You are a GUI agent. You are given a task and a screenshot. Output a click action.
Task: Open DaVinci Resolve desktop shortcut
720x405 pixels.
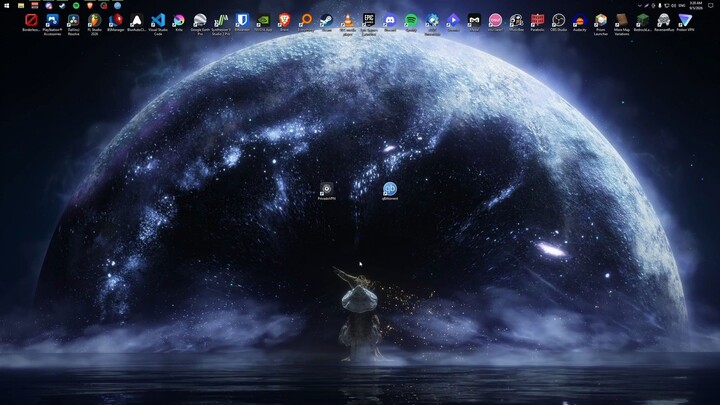[x=73, y=23]
